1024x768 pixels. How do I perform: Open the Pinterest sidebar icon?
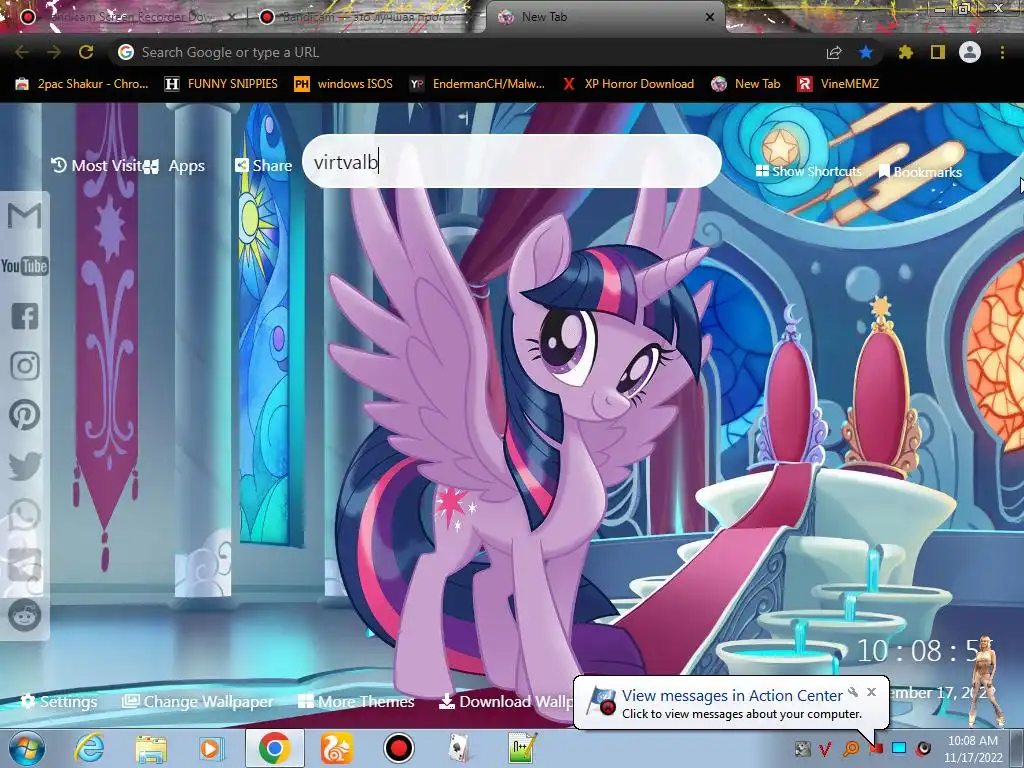point(25,415)
